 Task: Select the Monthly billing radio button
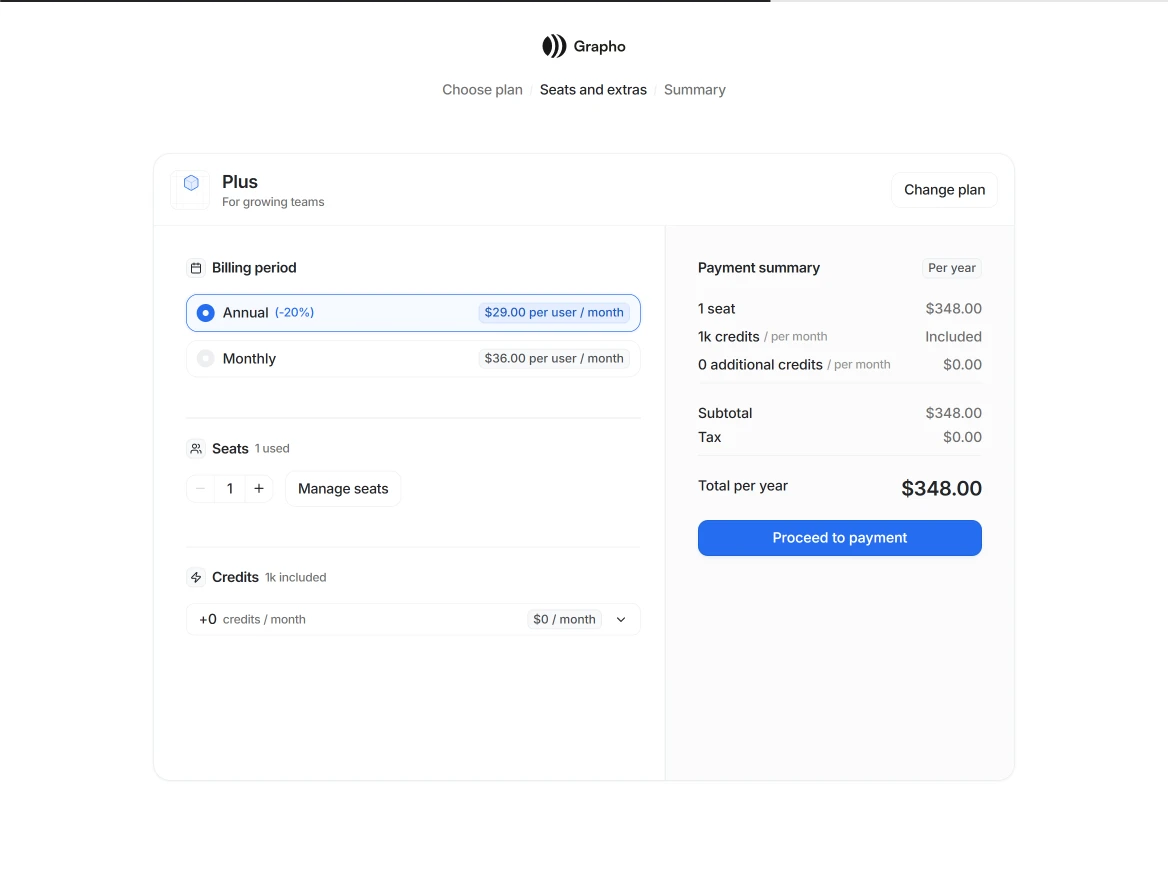coord(206,359)
